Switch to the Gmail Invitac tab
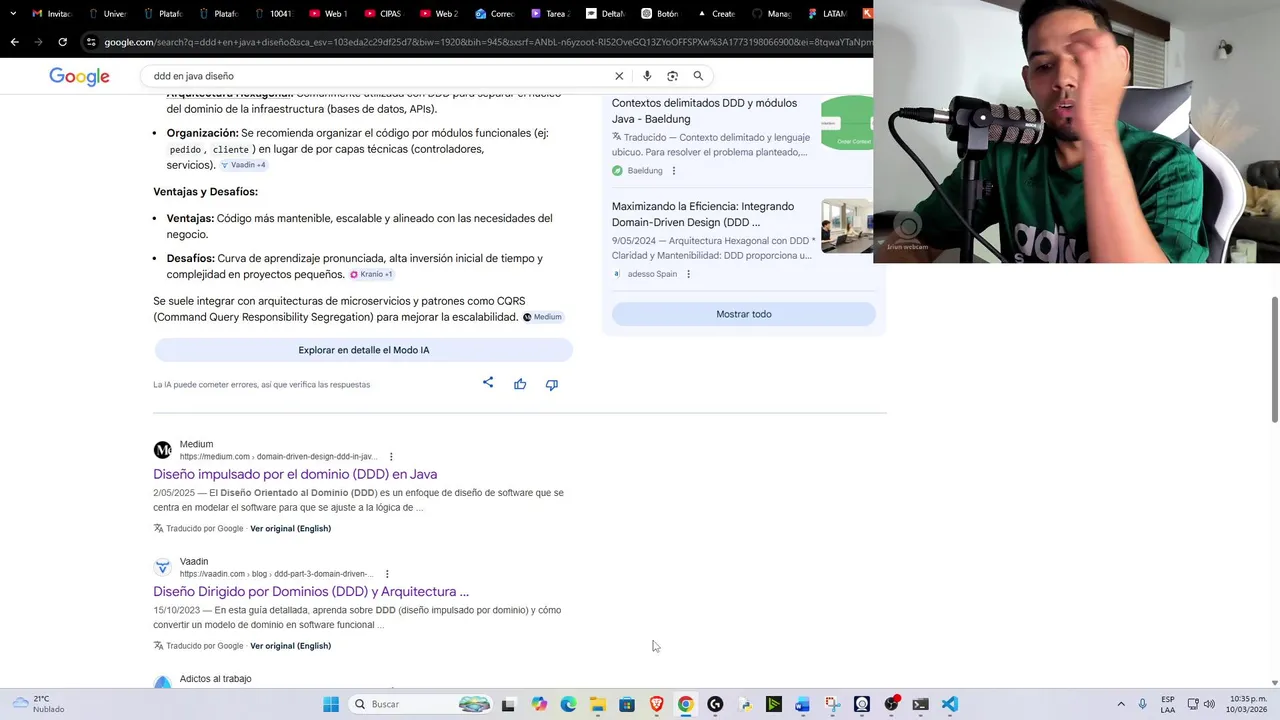Image resolution: width=1280 pixels, height=720 pixels. coord(52,14)
